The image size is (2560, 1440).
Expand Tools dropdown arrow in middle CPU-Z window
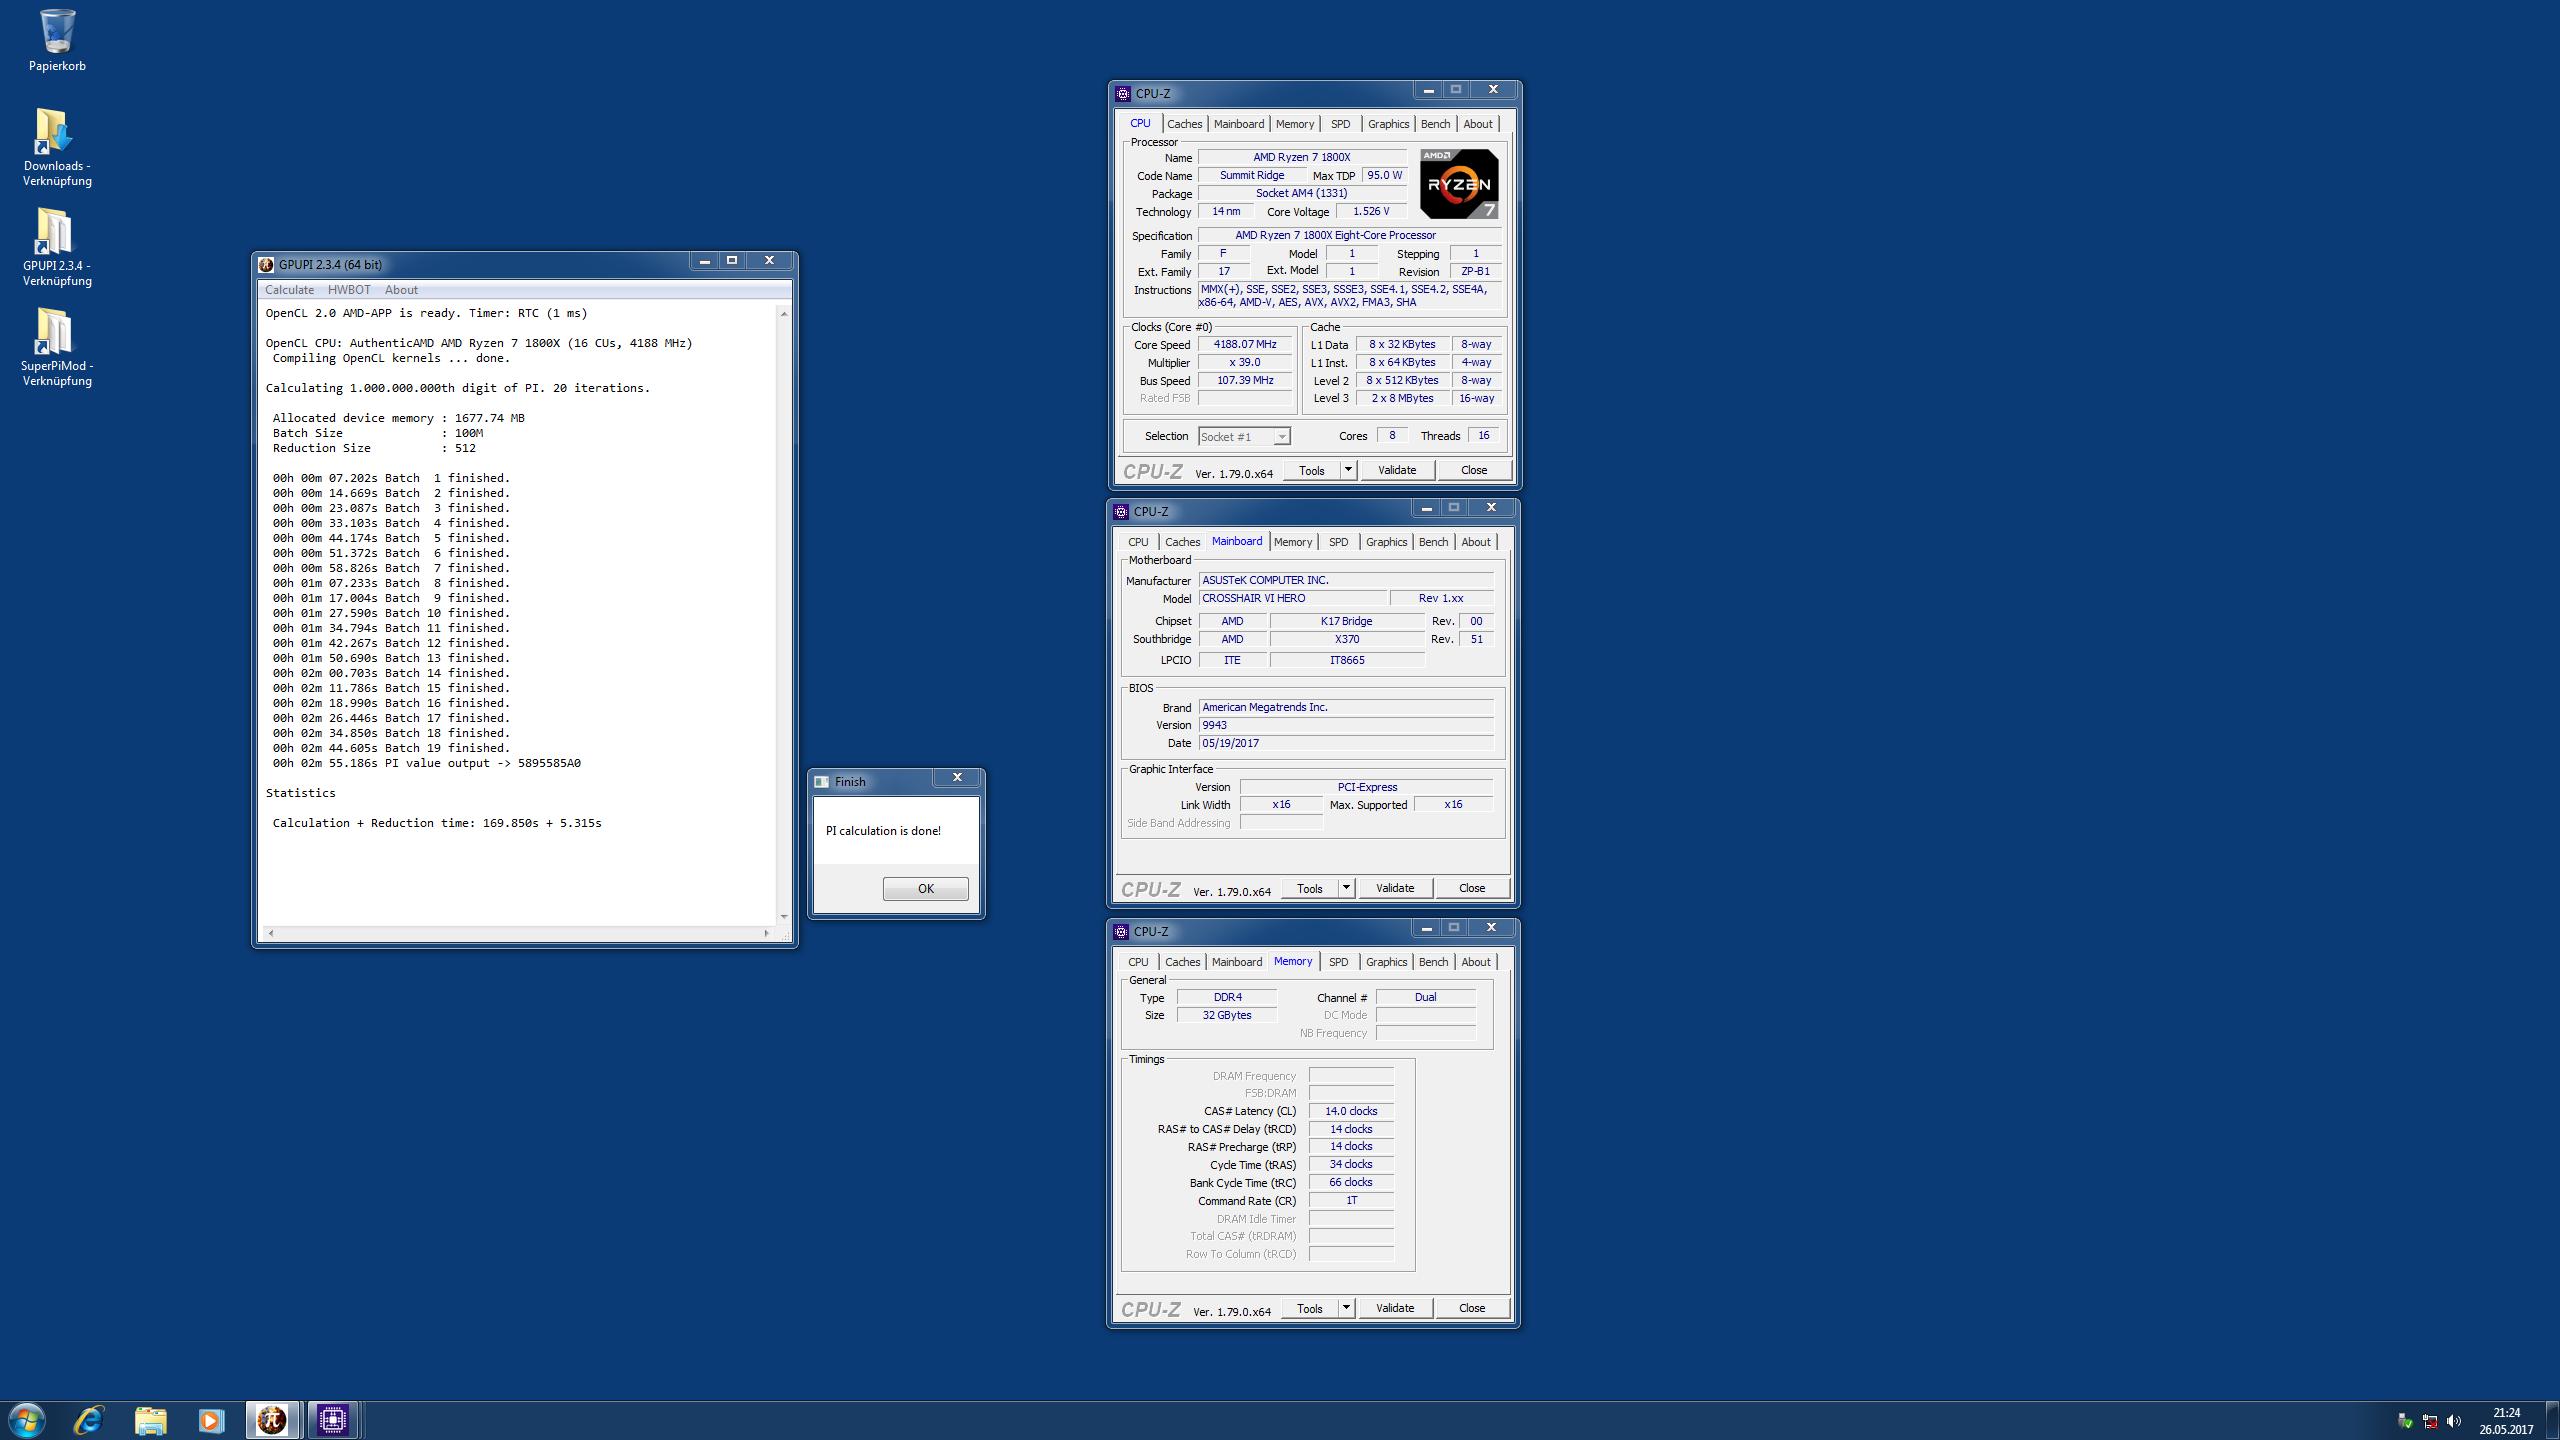tap(1346, 888)
